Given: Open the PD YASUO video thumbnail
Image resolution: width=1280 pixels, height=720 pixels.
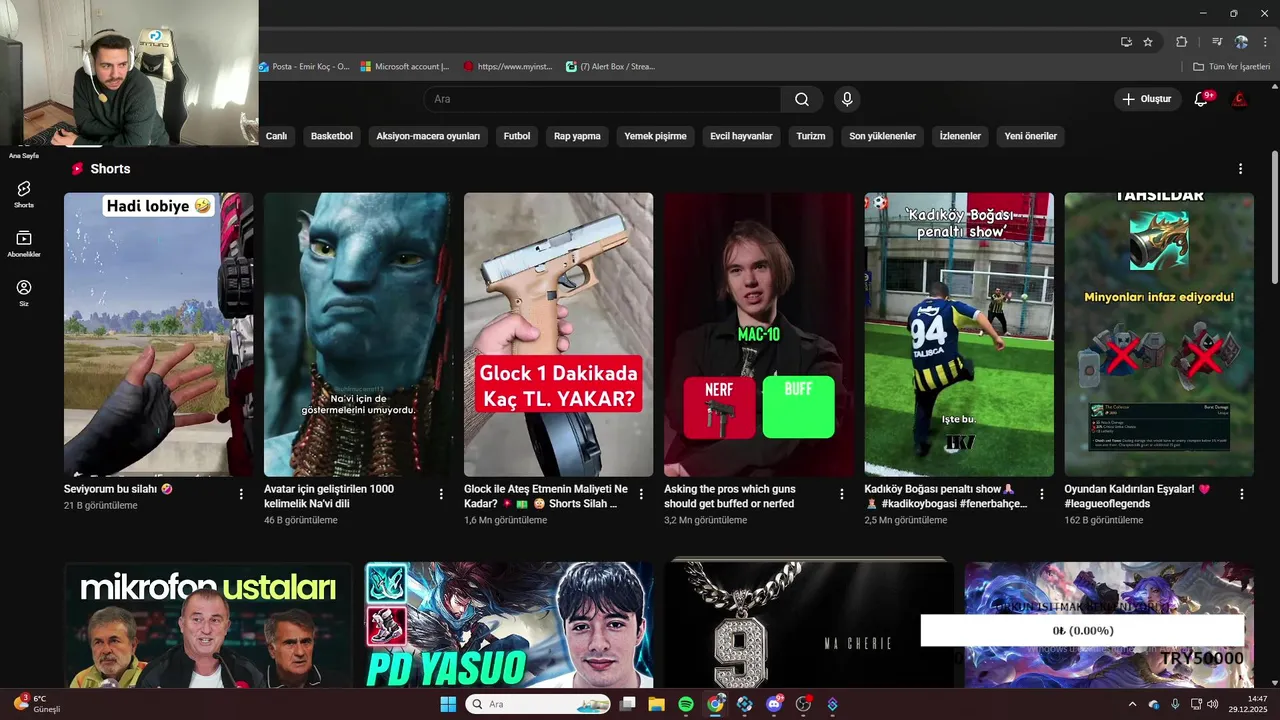Looking at the screenshot, I should (509, 625).
